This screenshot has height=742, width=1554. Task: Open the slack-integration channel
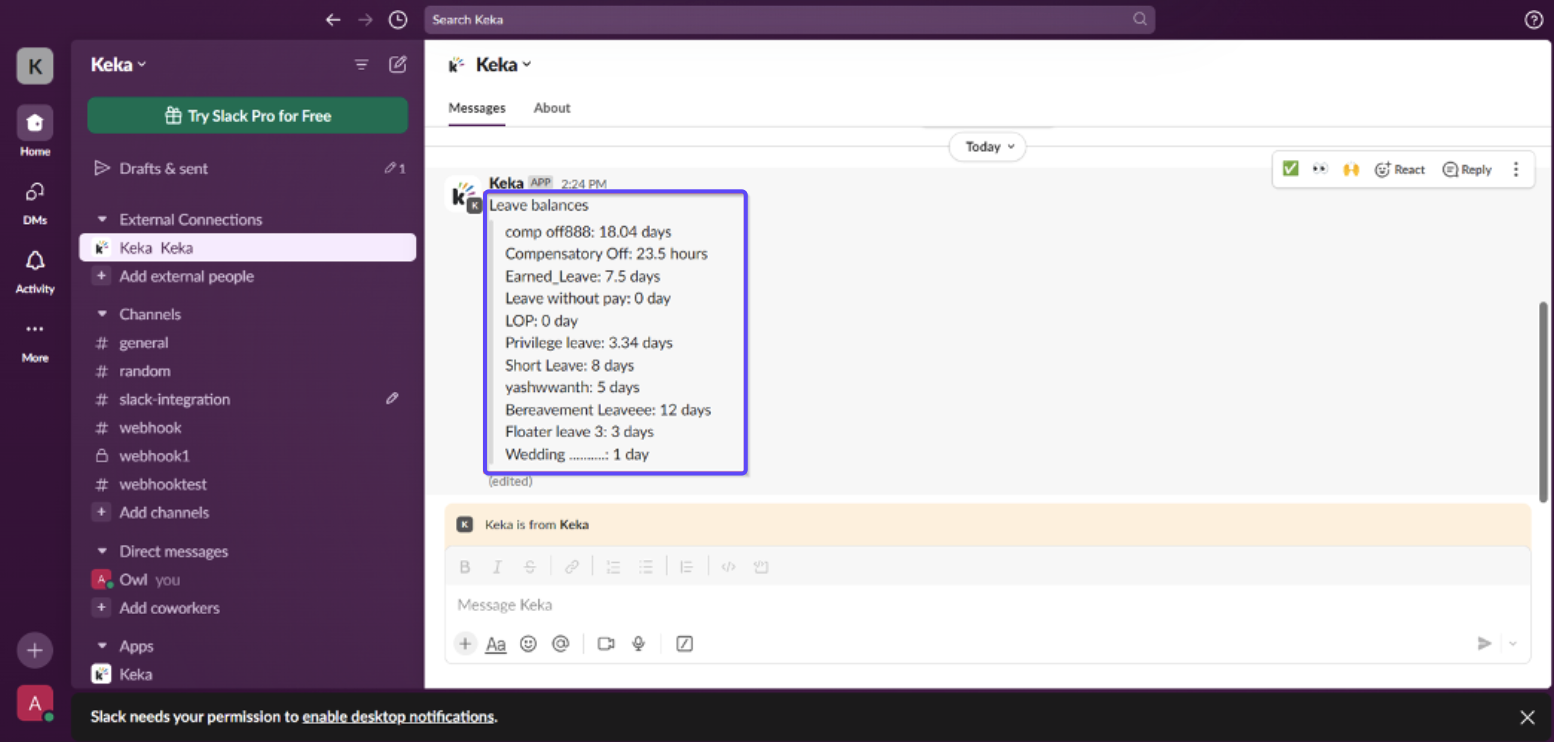pyautogui.click(x=175, y=399)
